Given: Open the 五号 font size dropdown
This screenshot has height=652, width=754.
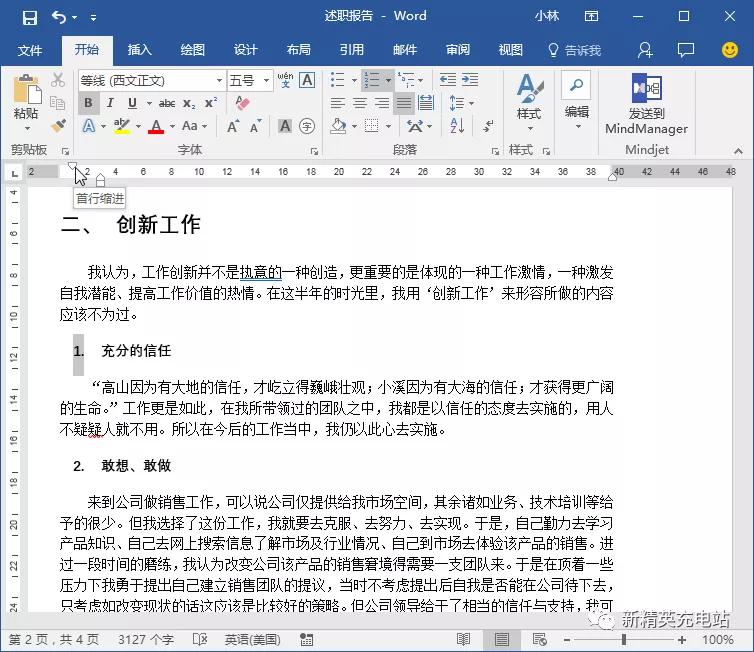Looking at the screenshot, I should coord(266,80).
